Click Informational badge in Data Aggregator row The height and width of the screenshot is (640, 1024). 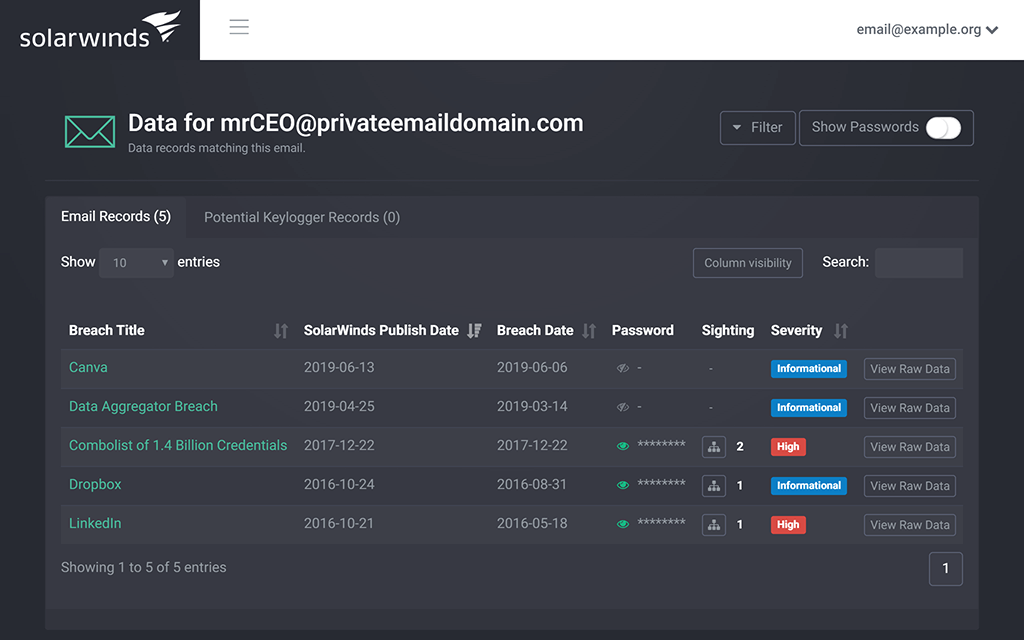tap(808, 408)
